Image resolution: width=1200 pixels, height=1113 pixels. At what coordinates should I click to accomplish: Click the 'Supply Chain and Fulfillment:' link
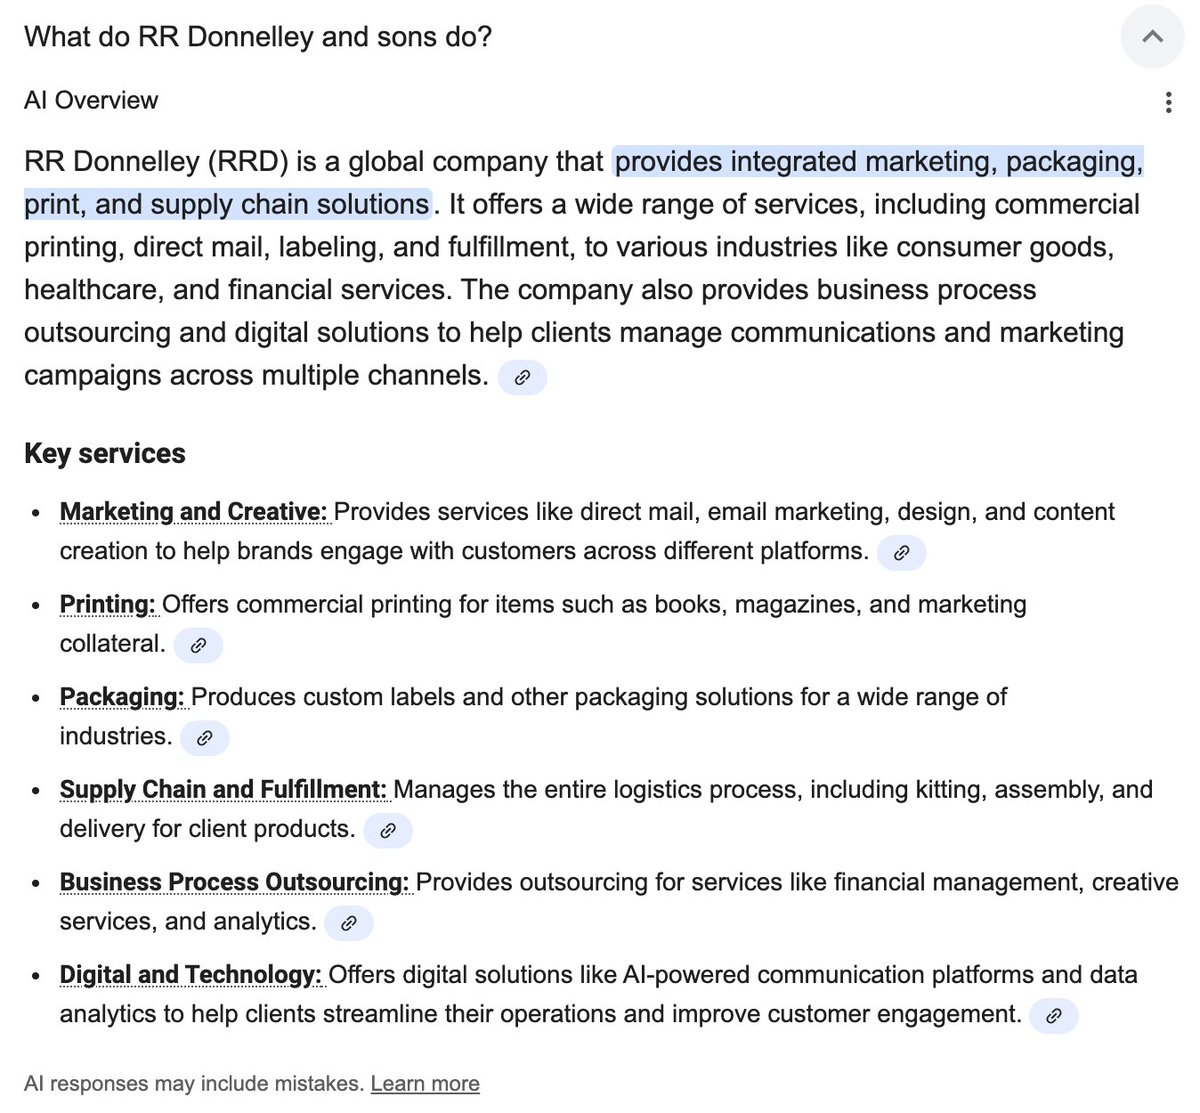223,790
